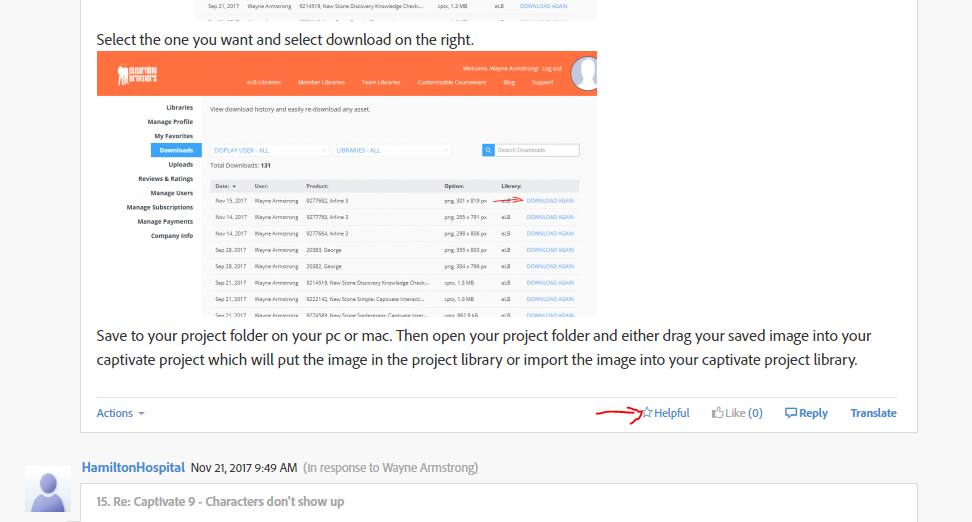The width and height of the screenshot is (972, 522).
Task: Open the HamiltonHospital profile link
Action: (x=133, y=467)
